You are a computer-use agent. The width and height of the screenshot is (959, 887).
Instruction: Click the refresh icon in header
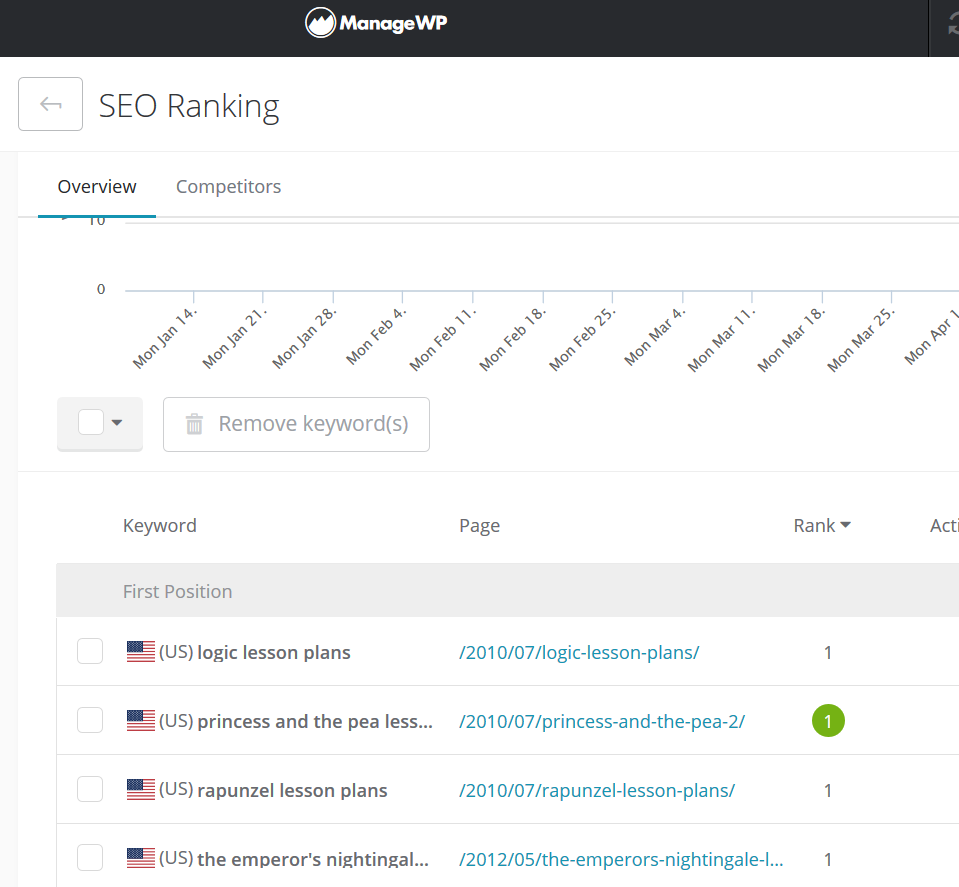click(x=952, y=25)
